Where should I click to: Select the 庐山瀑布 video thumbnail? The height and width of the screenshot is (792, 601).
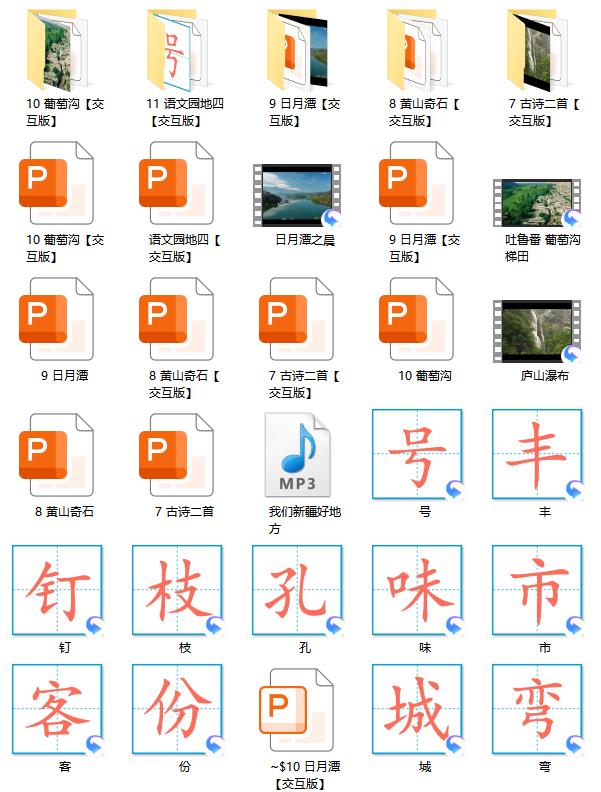[537, 330]
